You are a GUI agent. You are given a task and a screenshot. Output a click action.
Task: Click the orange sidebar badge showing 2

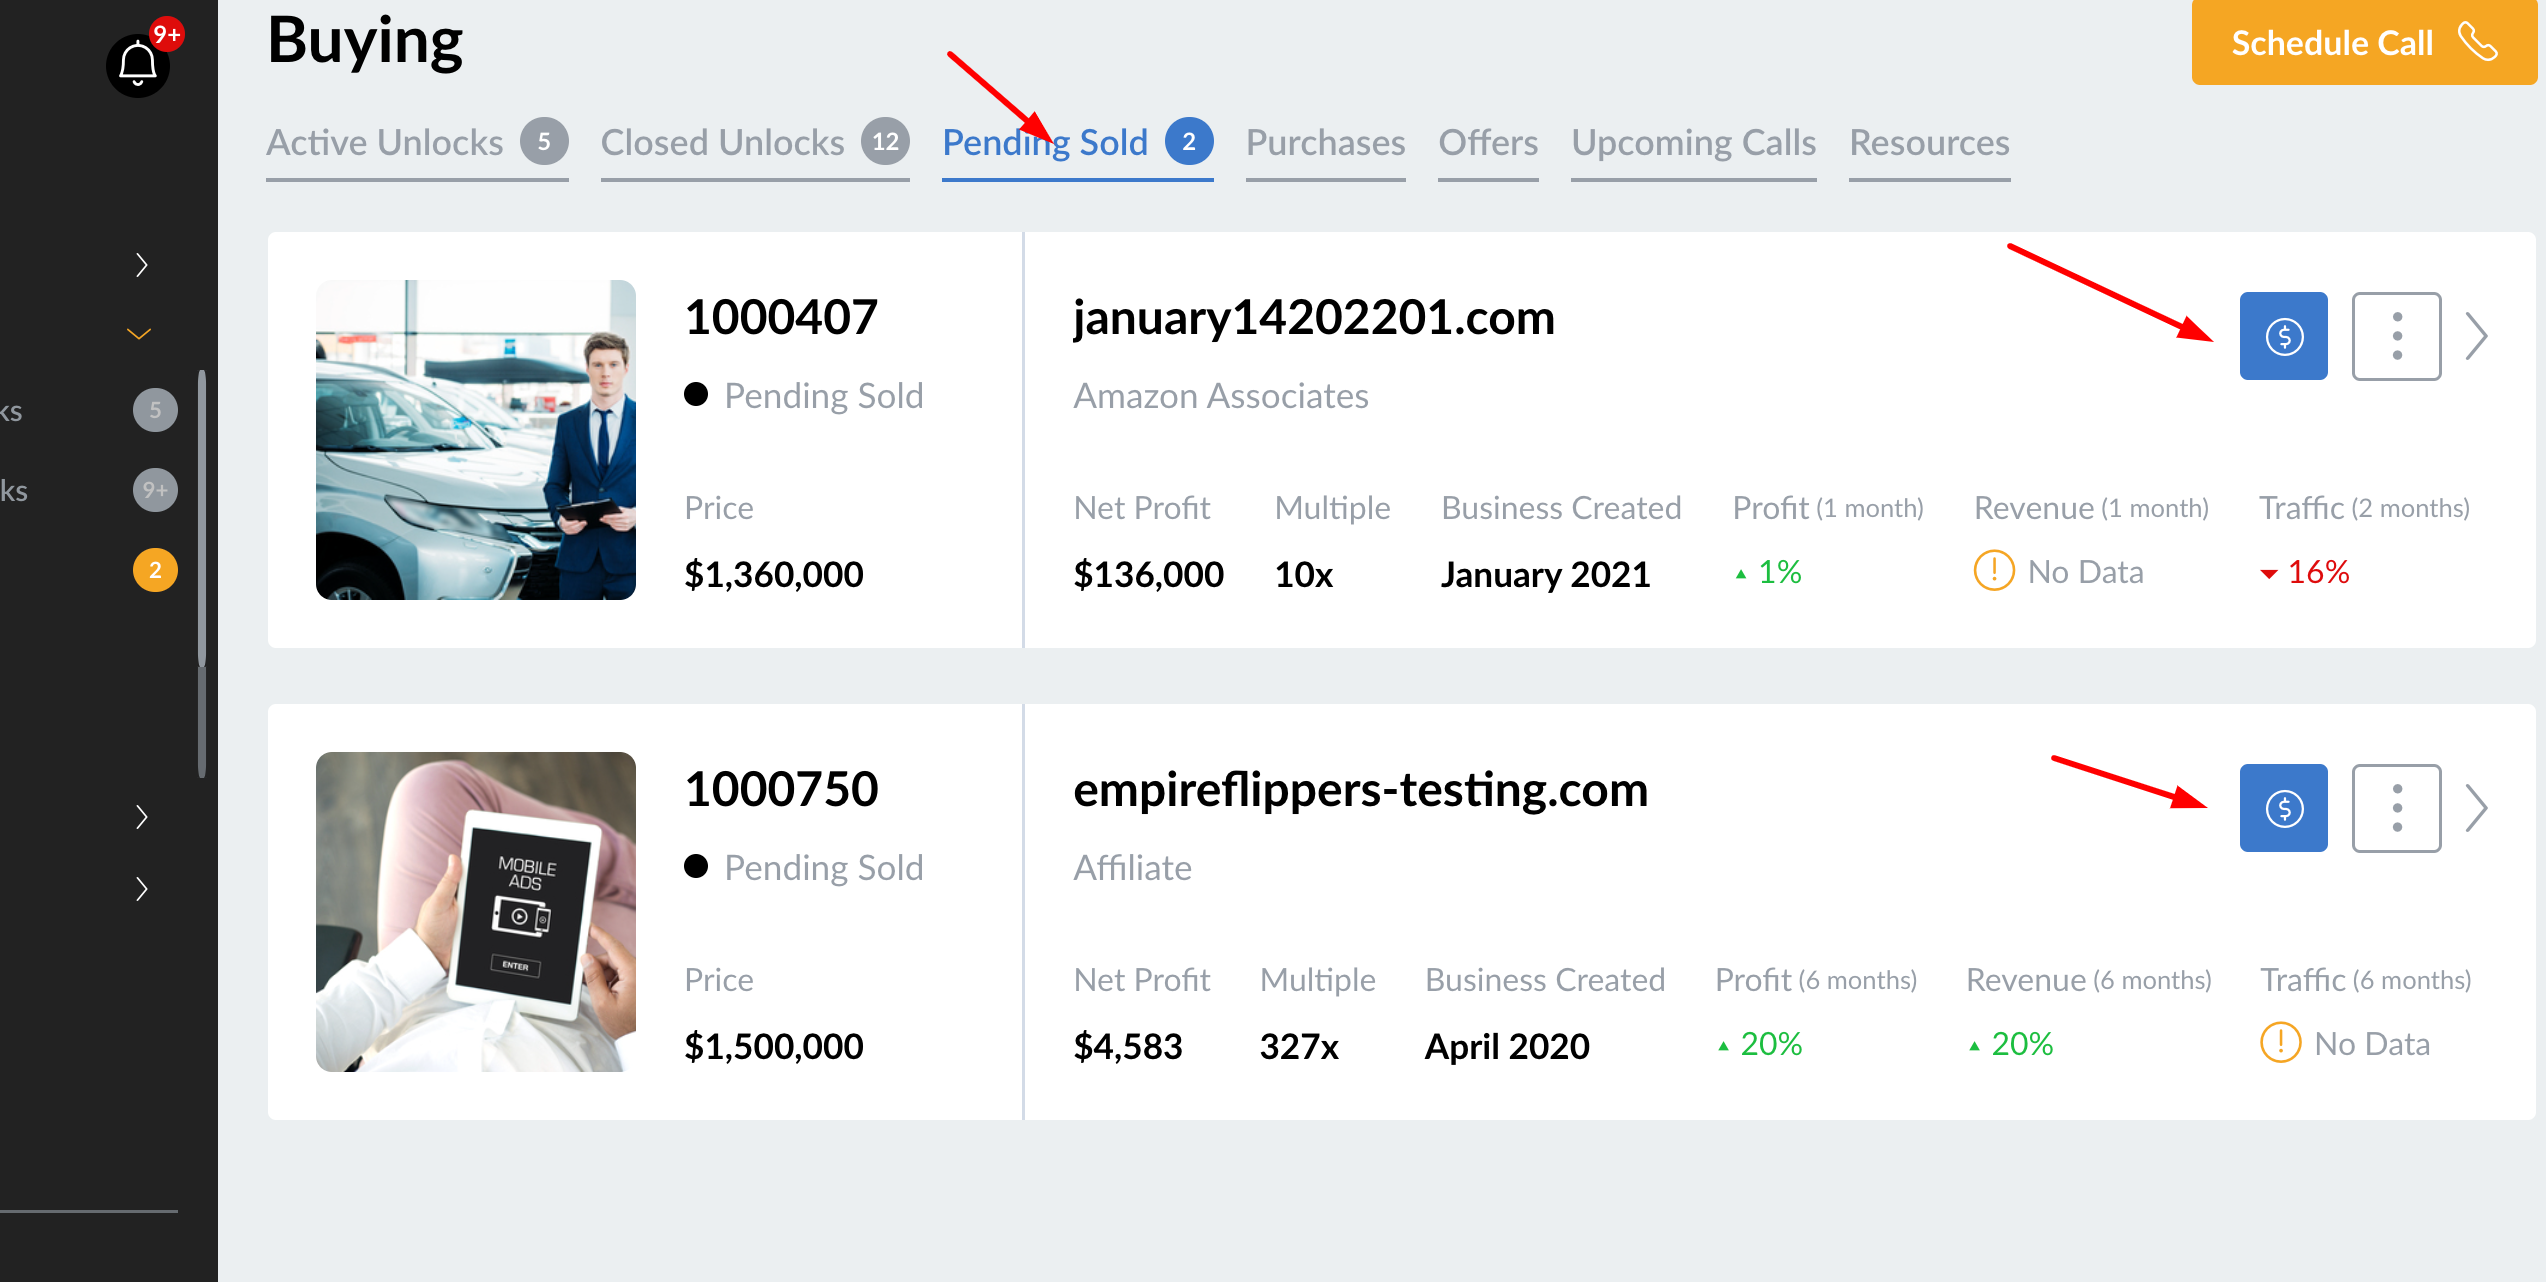pyautogui.click(x=155, y=570)
